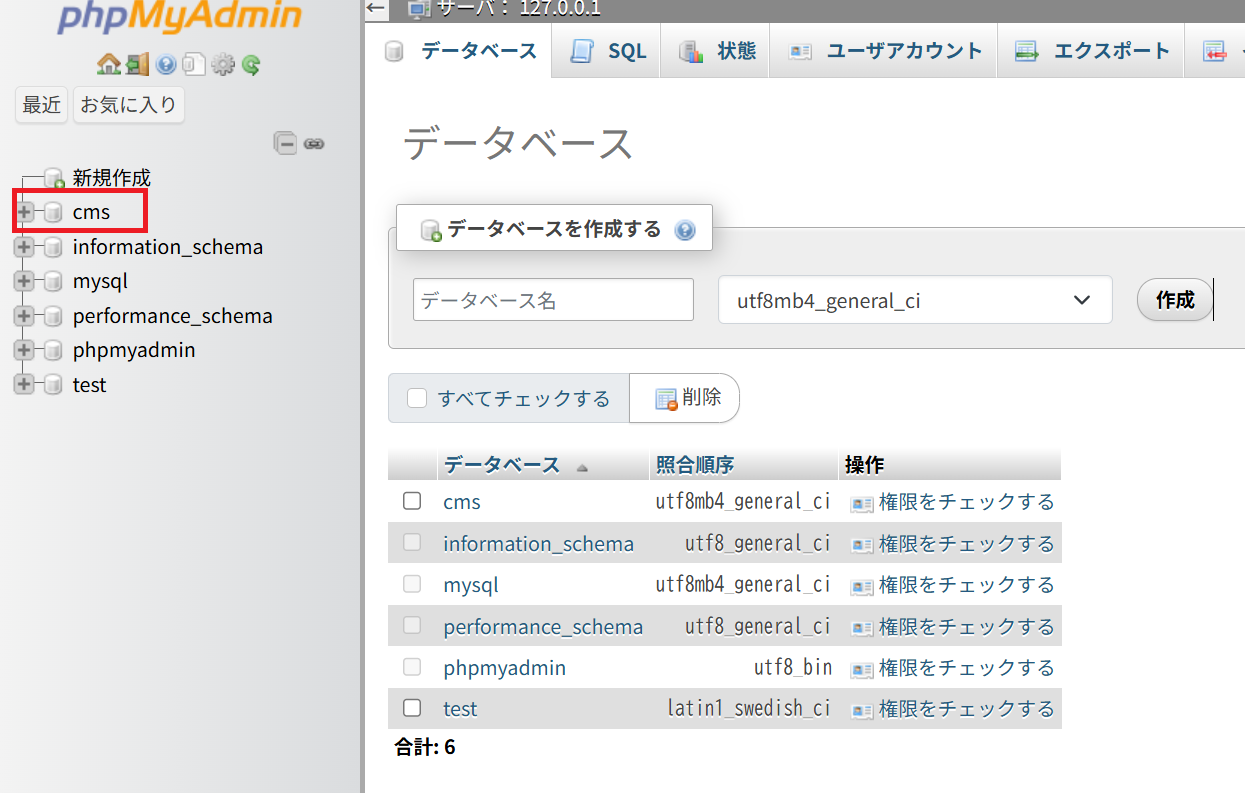Click the お気に入り button in sidebar
The image size is (1245, 793).
point(128,104)
